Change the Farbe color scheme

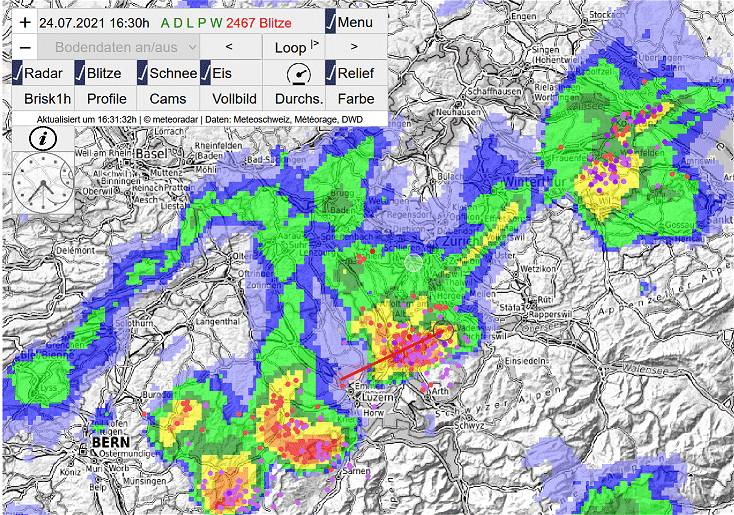point(356,99)
